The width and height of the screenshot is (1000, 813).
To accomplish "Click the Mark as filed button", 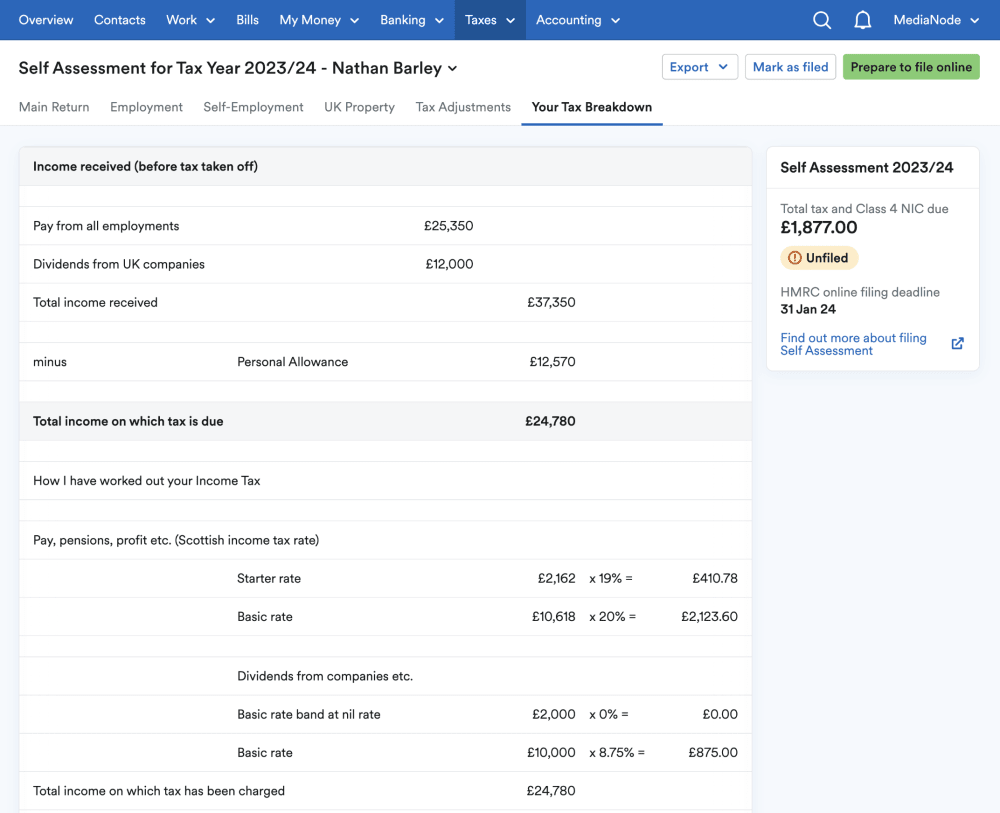I will pyautogui.click(x=790, y=67).
